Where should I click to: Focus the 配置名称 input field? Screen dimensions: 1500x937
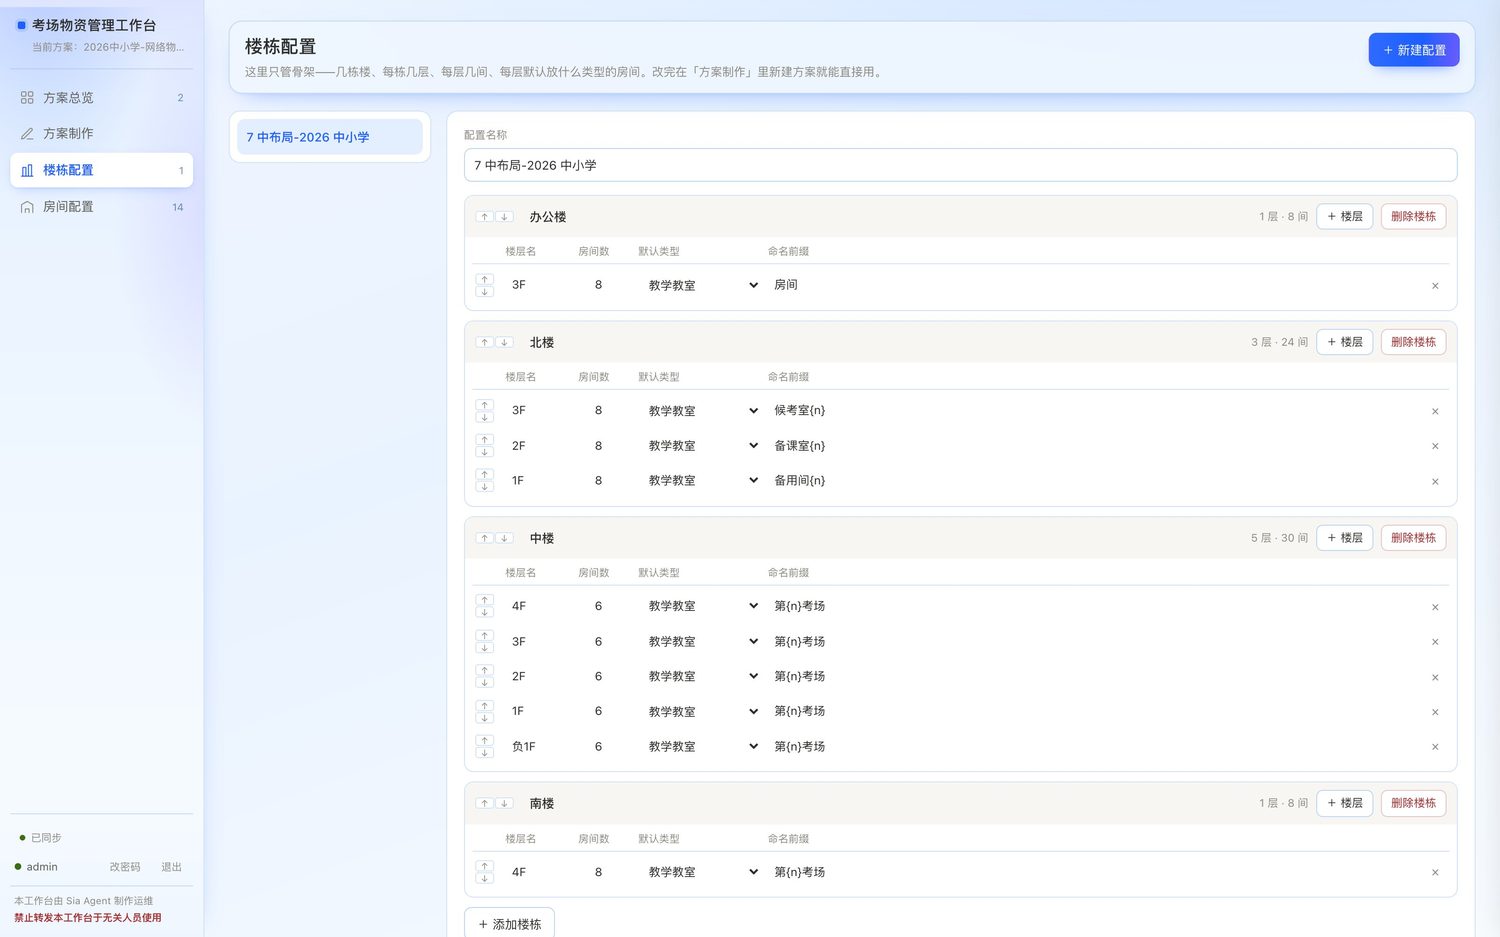(x=960, y=165)
